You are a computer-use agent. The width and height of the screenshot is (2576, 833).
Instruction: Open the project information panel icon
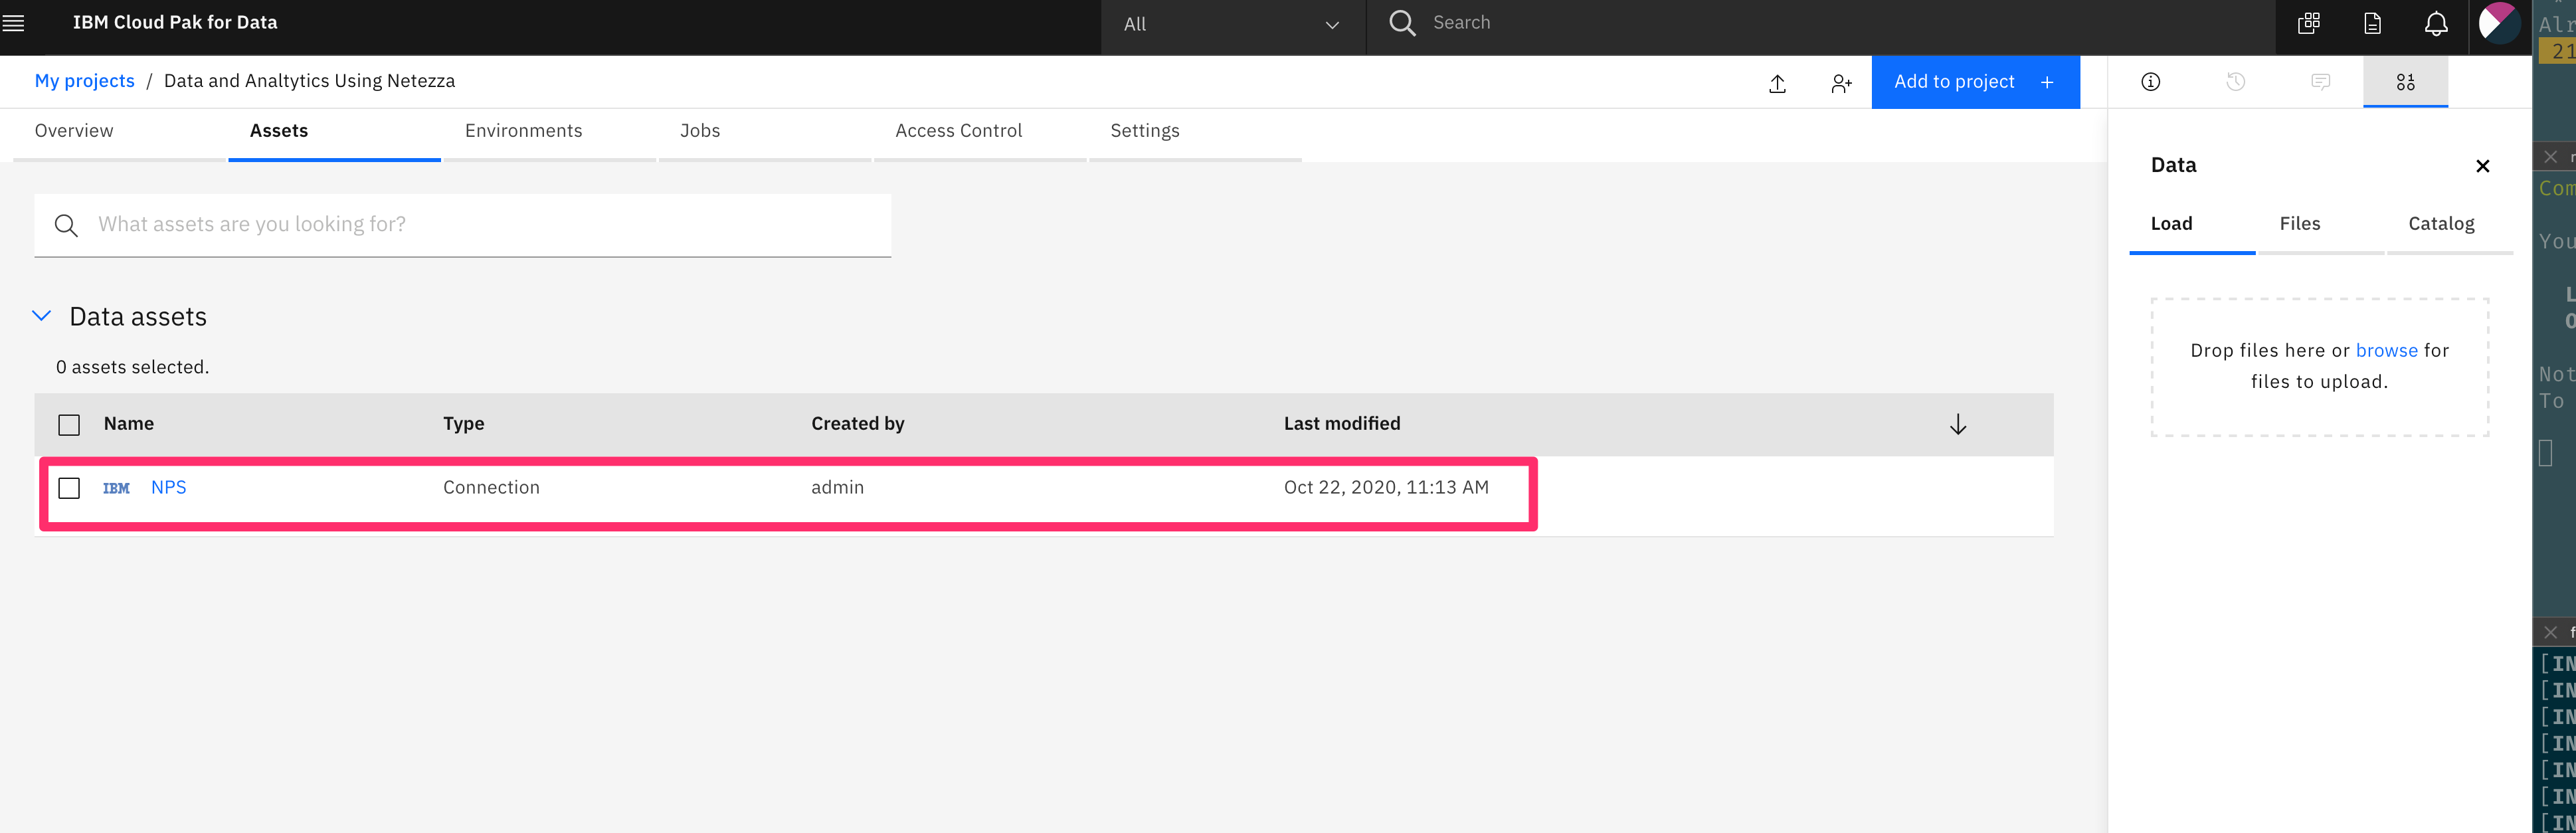tap(2150, 82)
